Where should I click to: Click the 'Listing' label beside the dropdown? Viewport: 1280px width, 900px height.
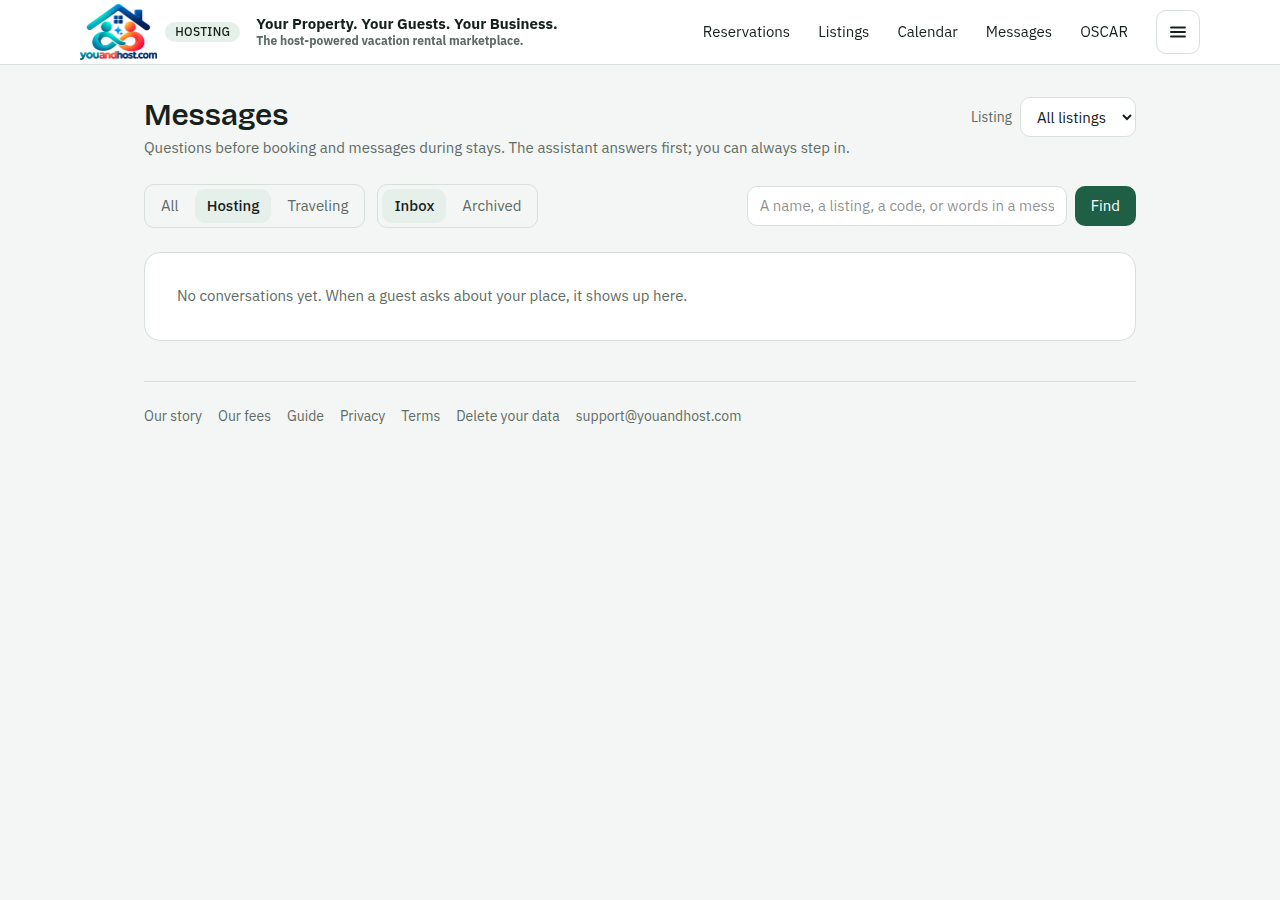click(x=991, y=117)
